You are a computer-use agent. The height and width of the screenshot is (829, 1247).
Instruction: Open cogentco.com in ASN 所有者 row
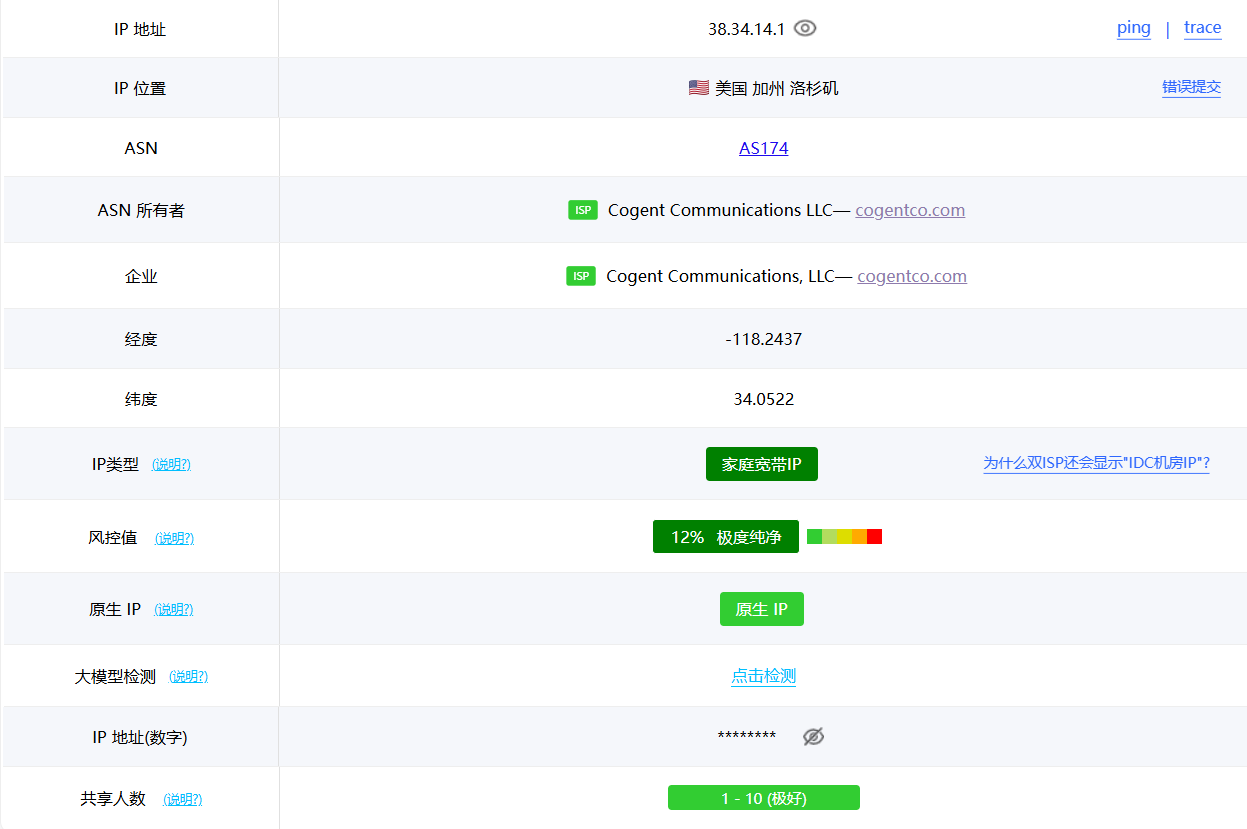click(x=910, y=210)
